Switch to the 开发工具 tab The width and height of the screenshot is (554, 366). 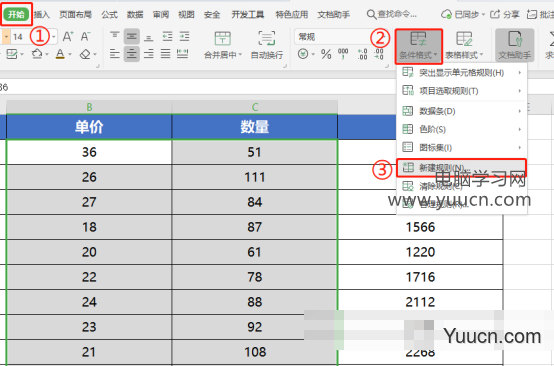[x=248, y=14]
